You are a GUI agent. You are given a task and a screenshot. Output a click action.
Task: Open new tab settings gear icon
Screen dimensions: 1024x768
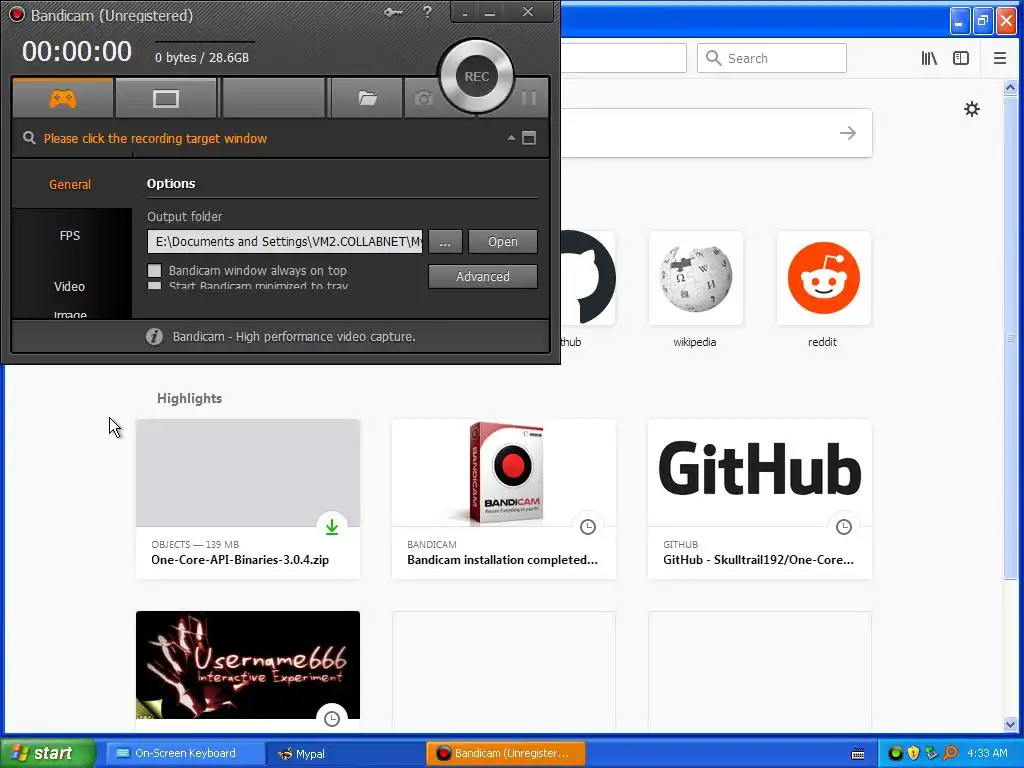tap(972, 109)
